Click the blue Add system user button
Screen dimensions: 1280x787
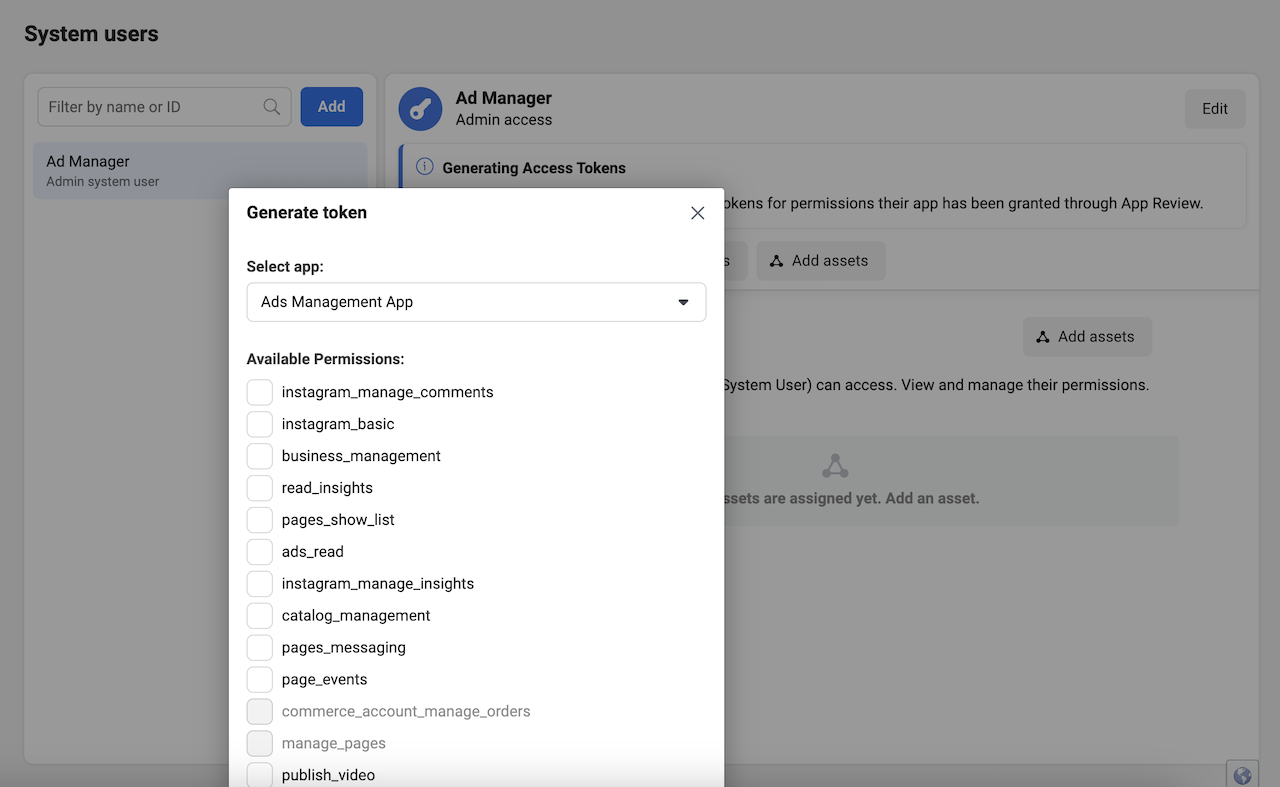[332, 107]
